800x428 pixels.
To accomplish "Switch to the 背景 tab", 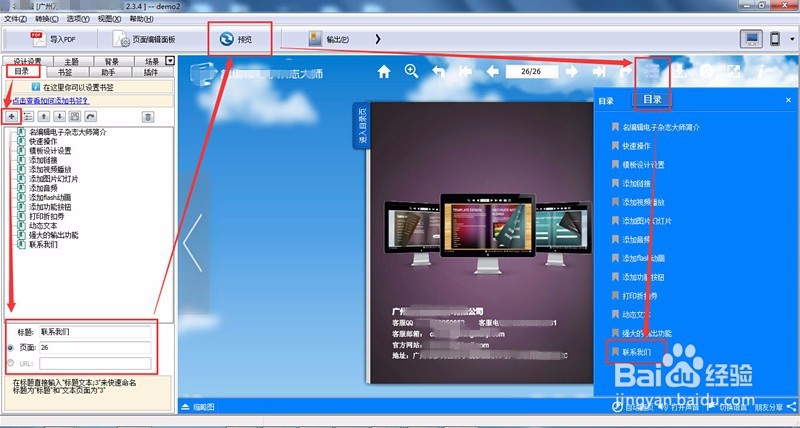I will [111, 61].
